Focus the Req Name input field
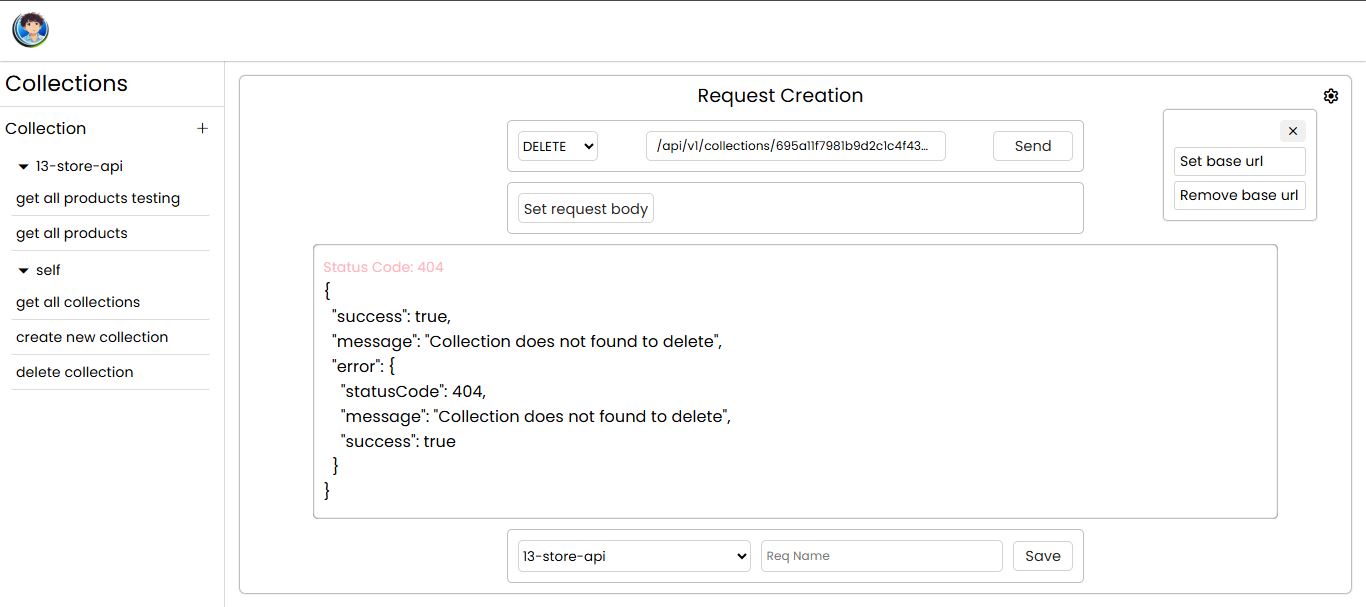This screenshot has width=1366, height=607. coord(882,556)
